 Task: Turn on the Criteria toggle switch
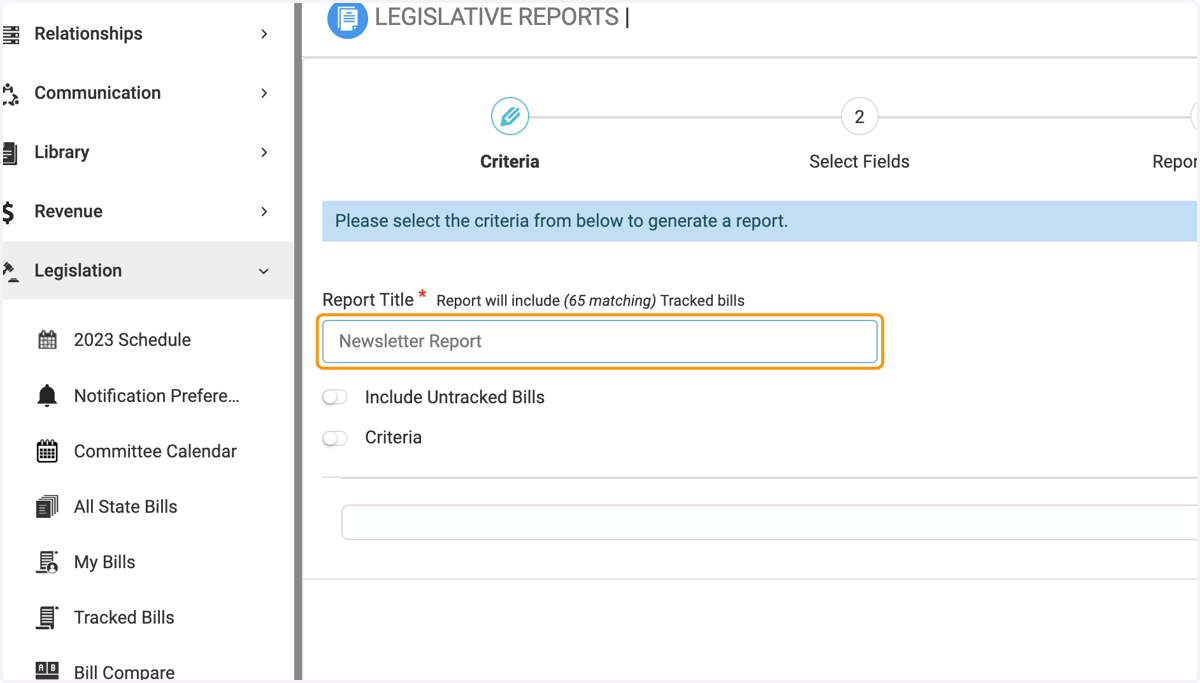(335, 438)
